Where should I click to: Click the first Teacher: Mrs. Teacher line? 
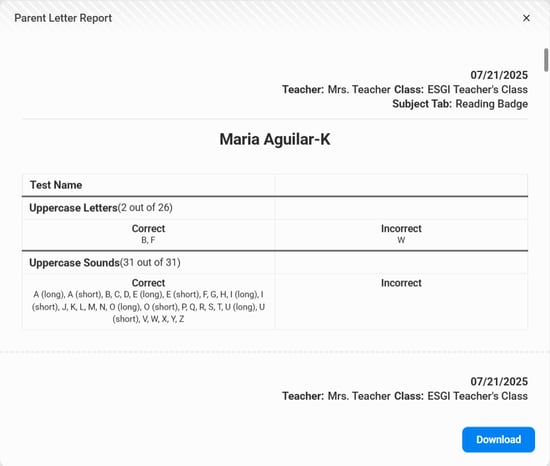(x=405, y=89)
